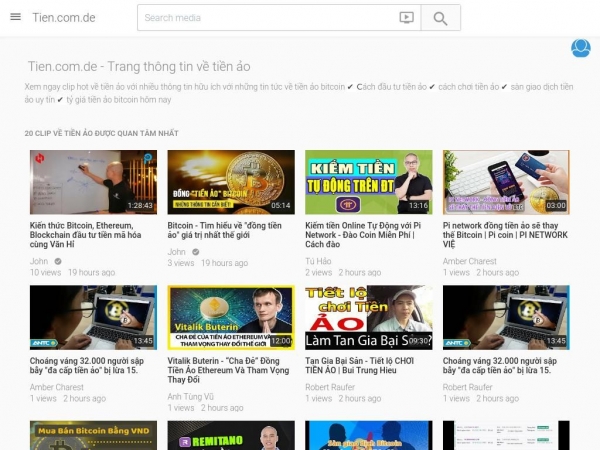Open title Kiến thức Bitcoin, Ethereum, Blockchain
600x450 pixels.
(86, 235)
